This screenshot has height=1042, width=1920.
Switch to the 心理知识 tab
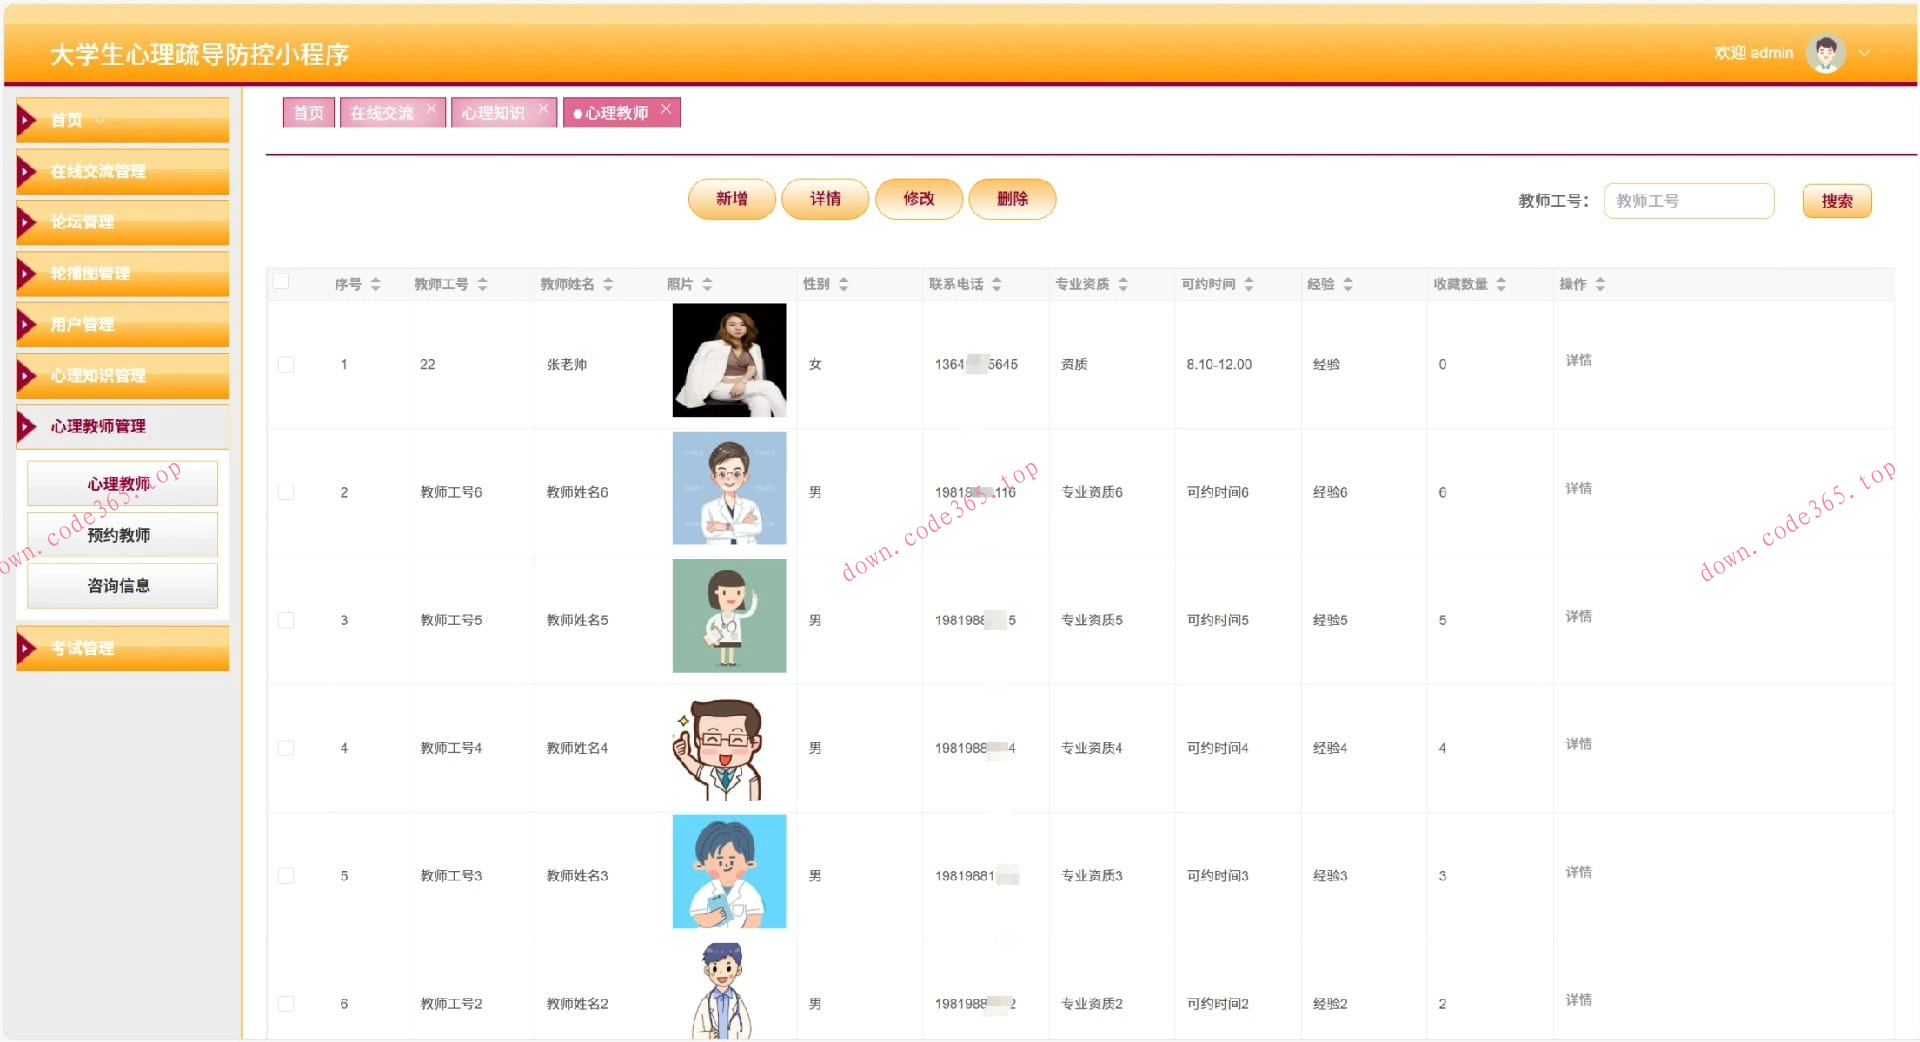493,113
